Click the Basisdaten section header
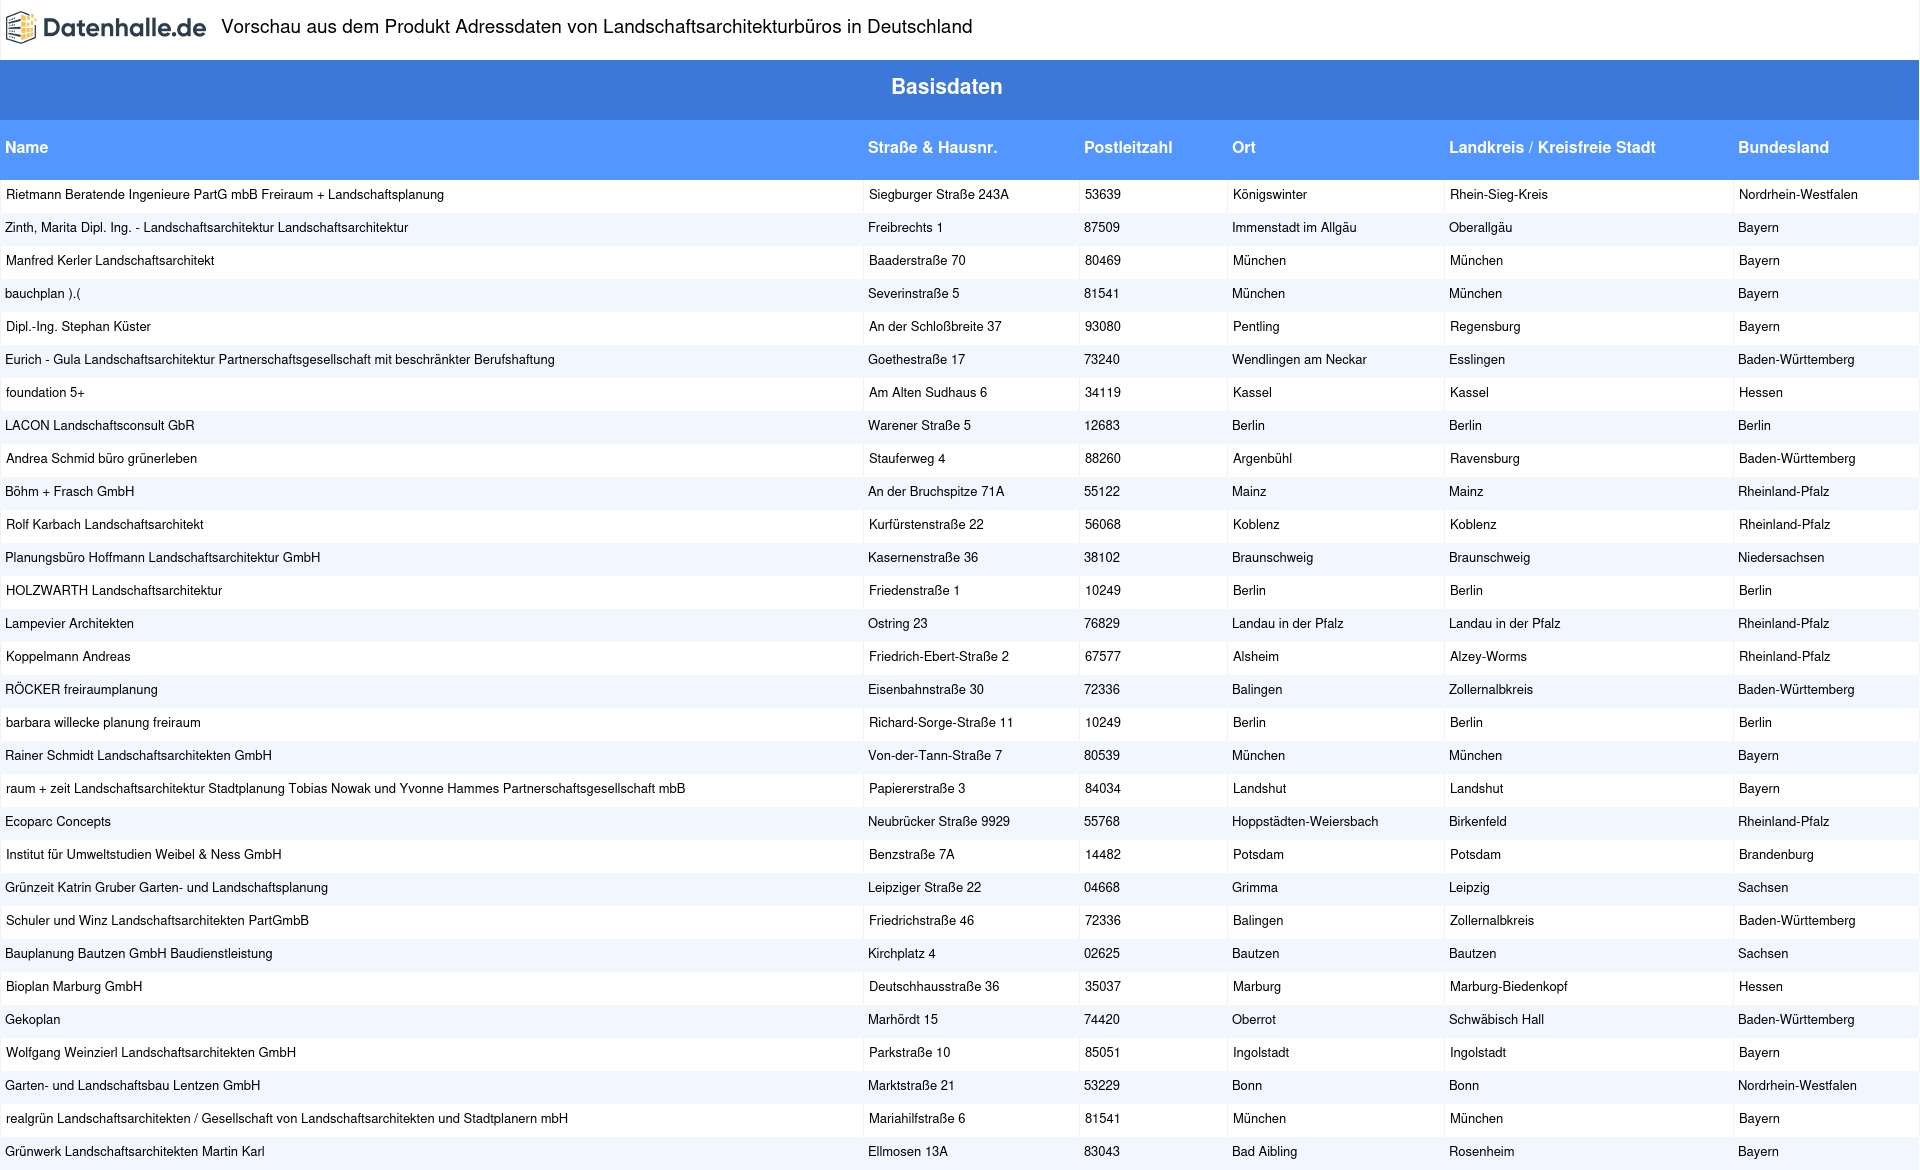This screenshot has height=1170, width=1920. click(947, 87)
